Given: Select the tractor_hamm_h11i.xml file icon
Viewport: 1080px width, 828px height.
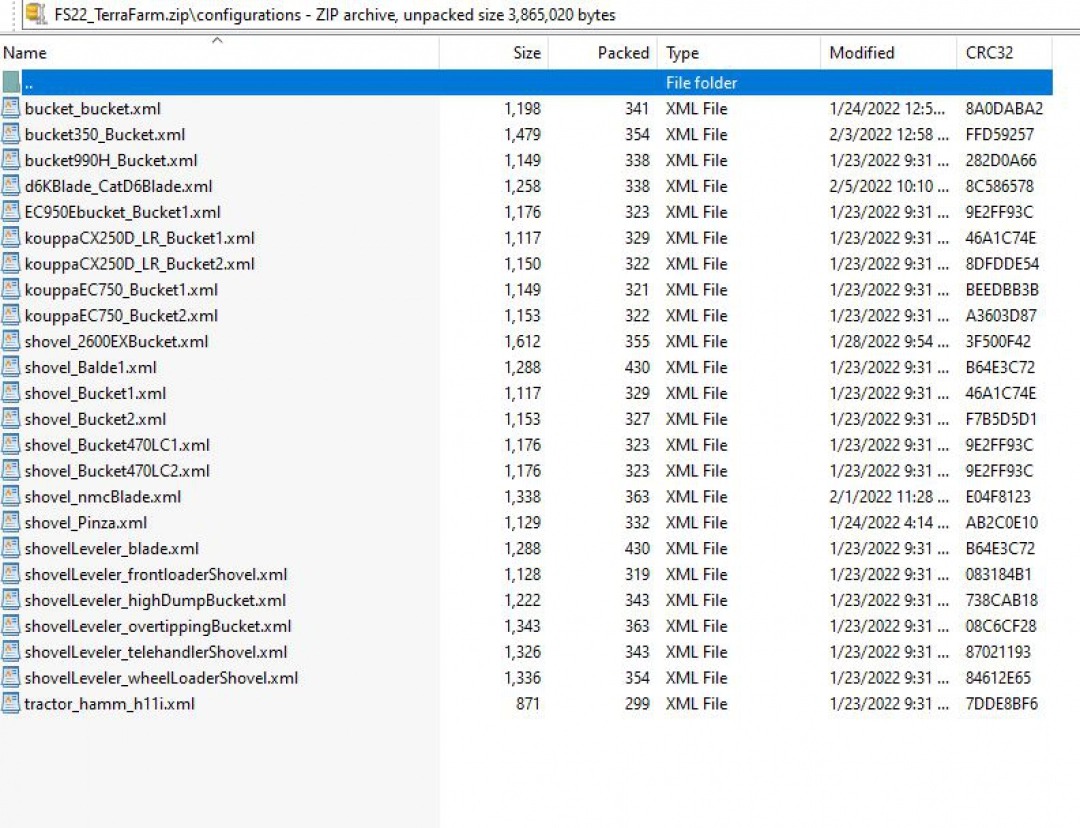Looking at the screenshot, I should pyautogui.click(x=11, y=704).
